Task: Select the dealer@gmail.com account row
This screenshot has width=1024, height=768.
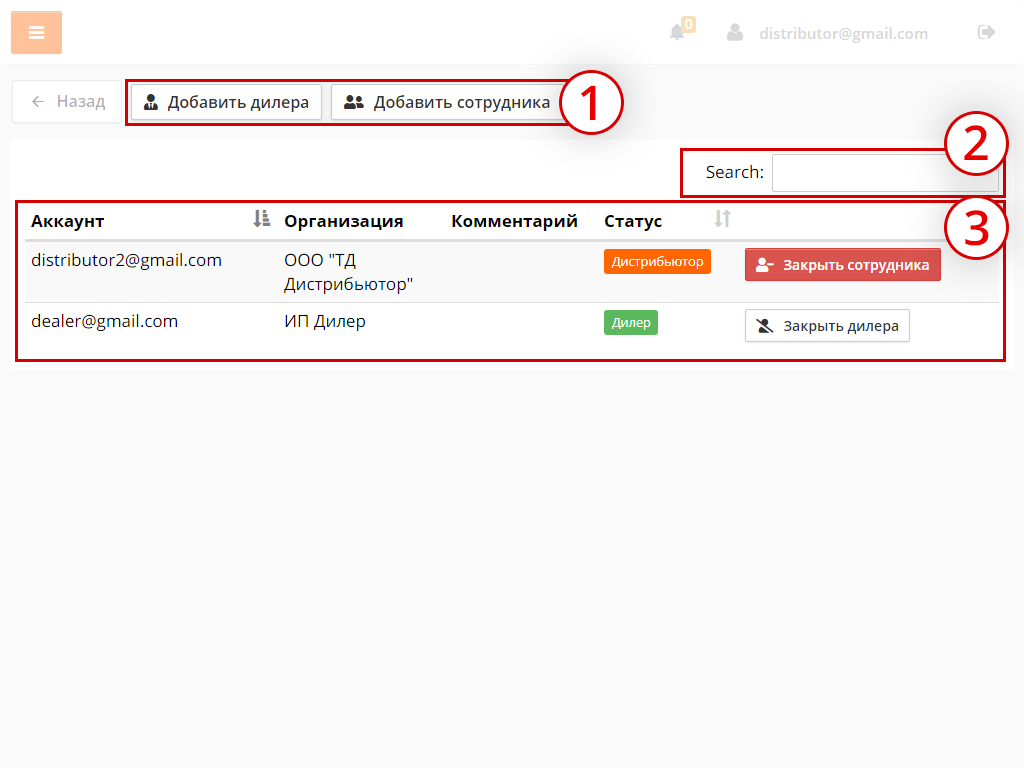Action: coord(104,321)
